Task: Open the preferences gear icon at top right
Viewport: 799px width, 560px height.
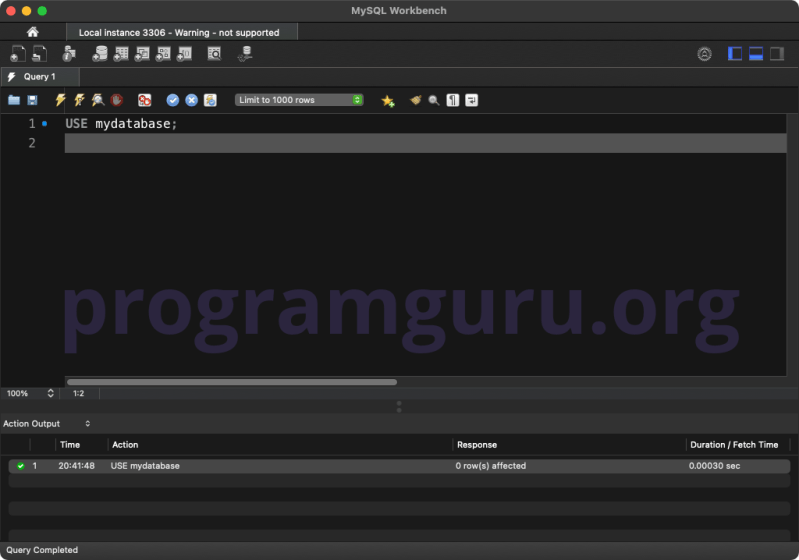Action: pos(704,54)
